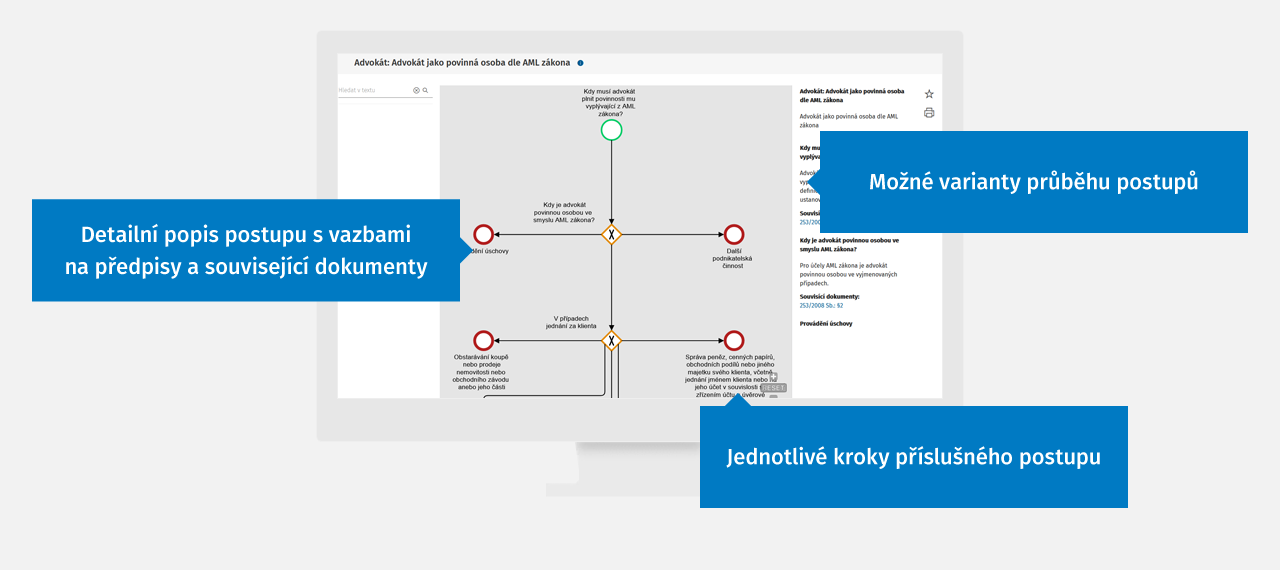Open the '253/2008 Sb.: §2' document link
Screen dimensions: 1280x570
point(822,306)
